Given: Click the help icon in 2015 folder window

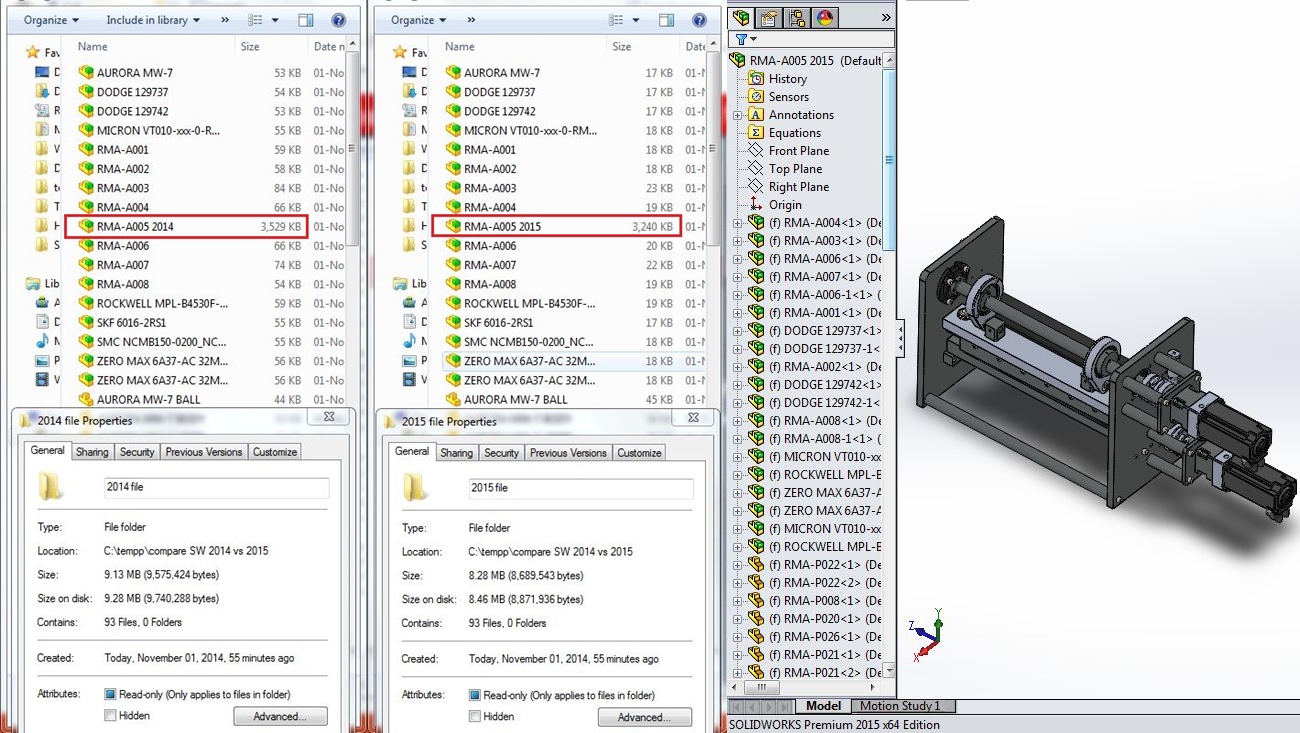Looking at the screenshot, I should point(701,20).
